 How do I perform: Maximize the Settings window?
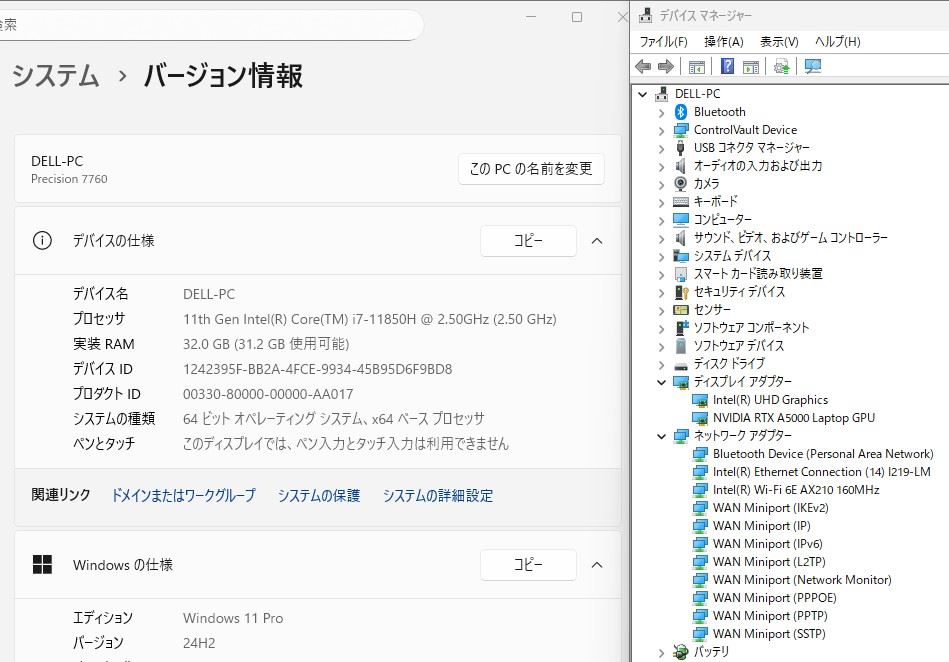pos(577,17)
